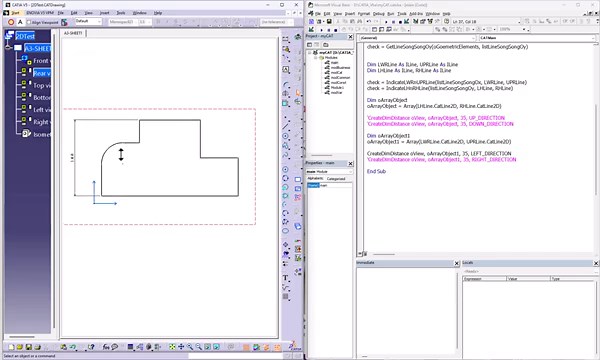The image size is (600, 360).
Task: Click the Run macro play icon in Visual Basic
Action: tap(386, 22)
